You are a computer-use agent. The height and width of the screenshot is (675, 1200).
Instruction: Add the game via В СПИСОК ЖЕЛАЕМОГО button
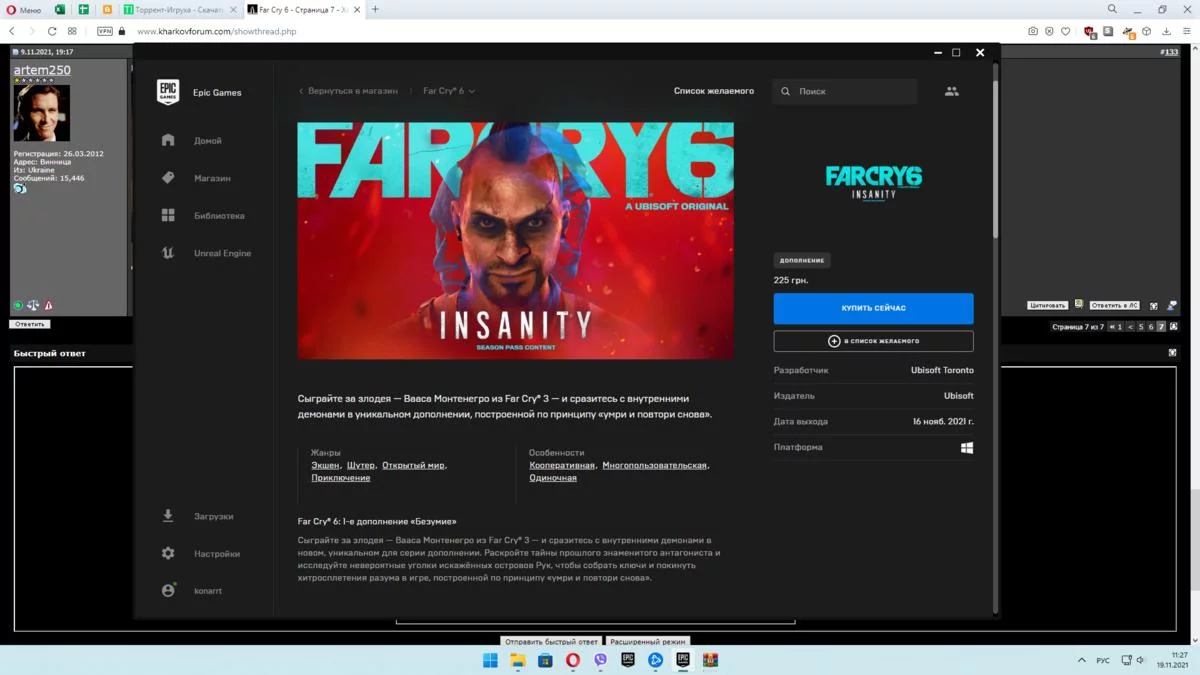(x=873, y=341)
